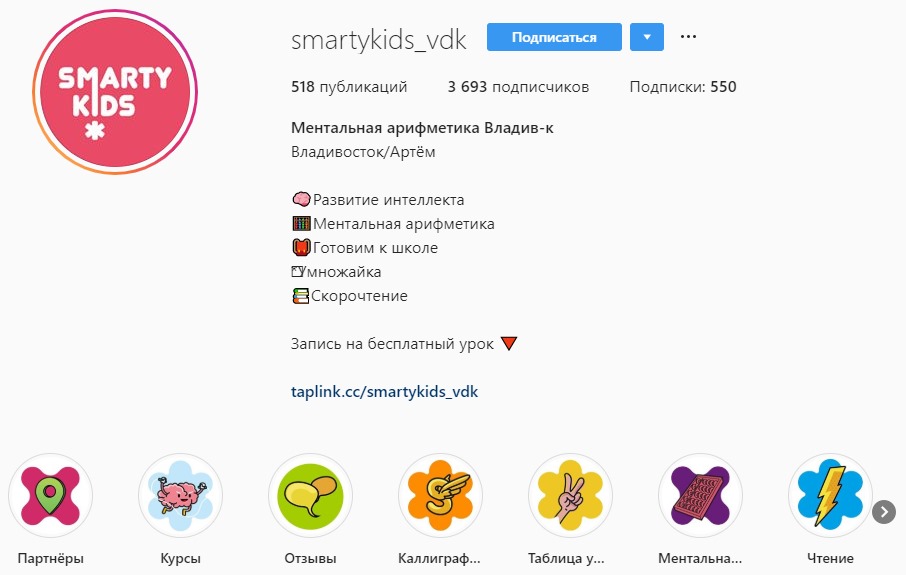View the Подписки: 550 following list
906x575 pixels.
pos(683,87)
